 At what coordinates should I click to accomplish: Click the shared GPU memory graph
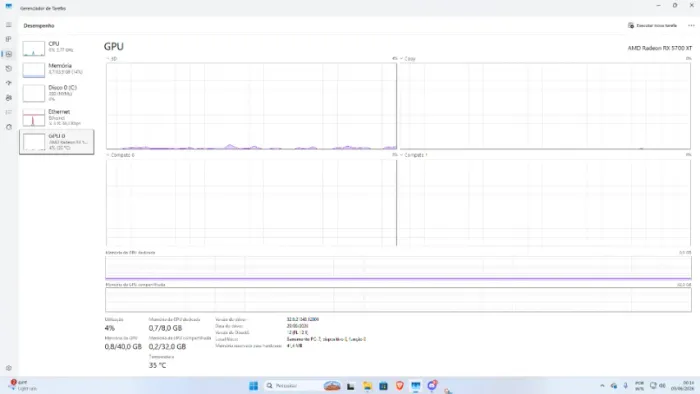398,299
